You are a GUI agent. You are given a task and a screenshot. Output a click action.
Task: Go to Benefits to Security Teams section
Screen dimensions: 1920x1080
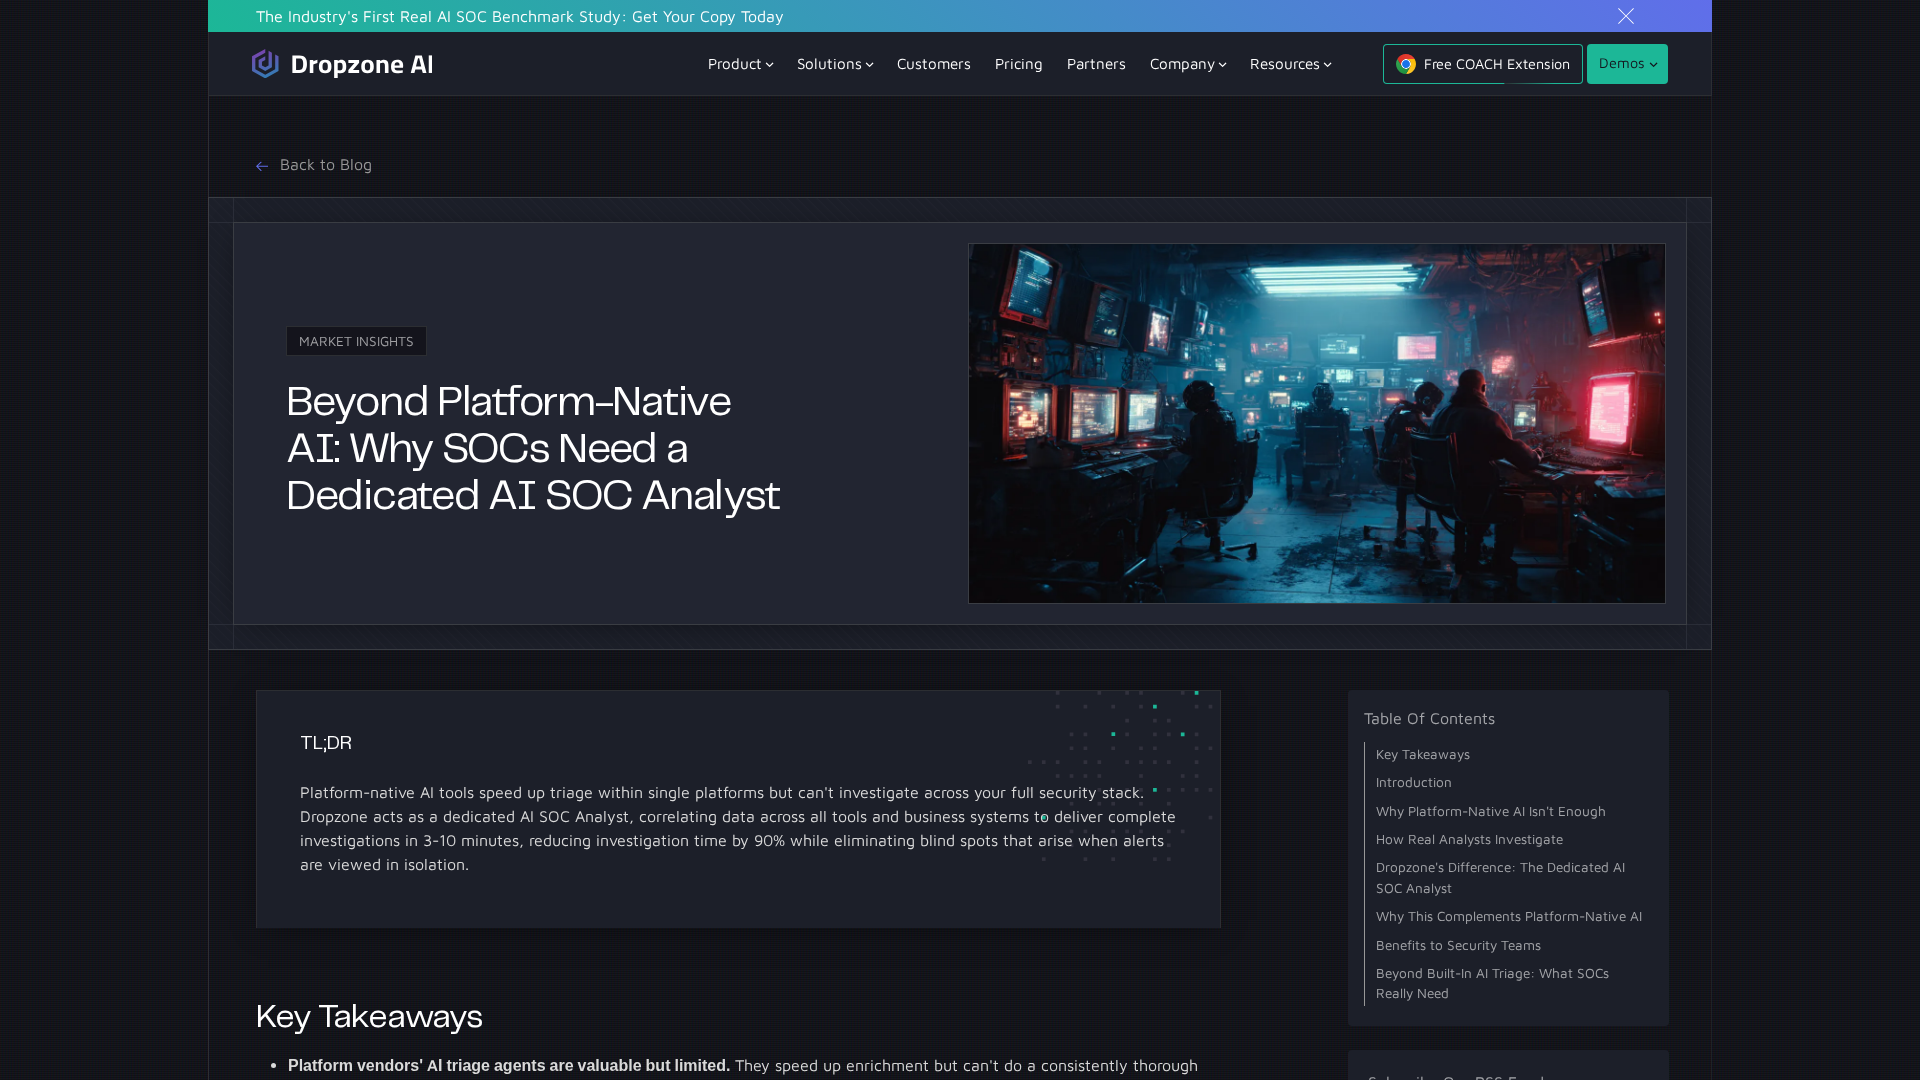1457,945
